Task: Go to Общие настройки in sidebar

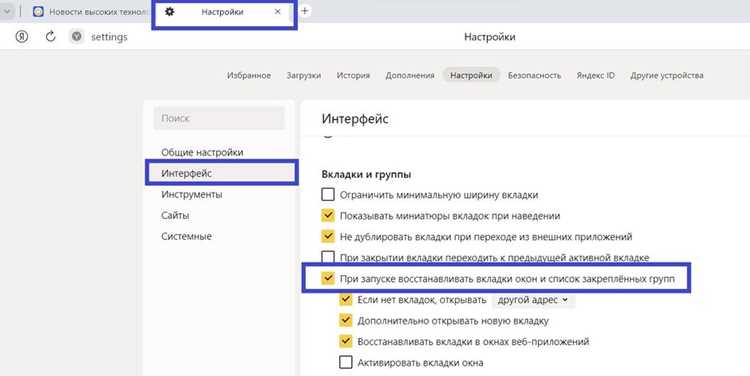Action: coord(202,152)
